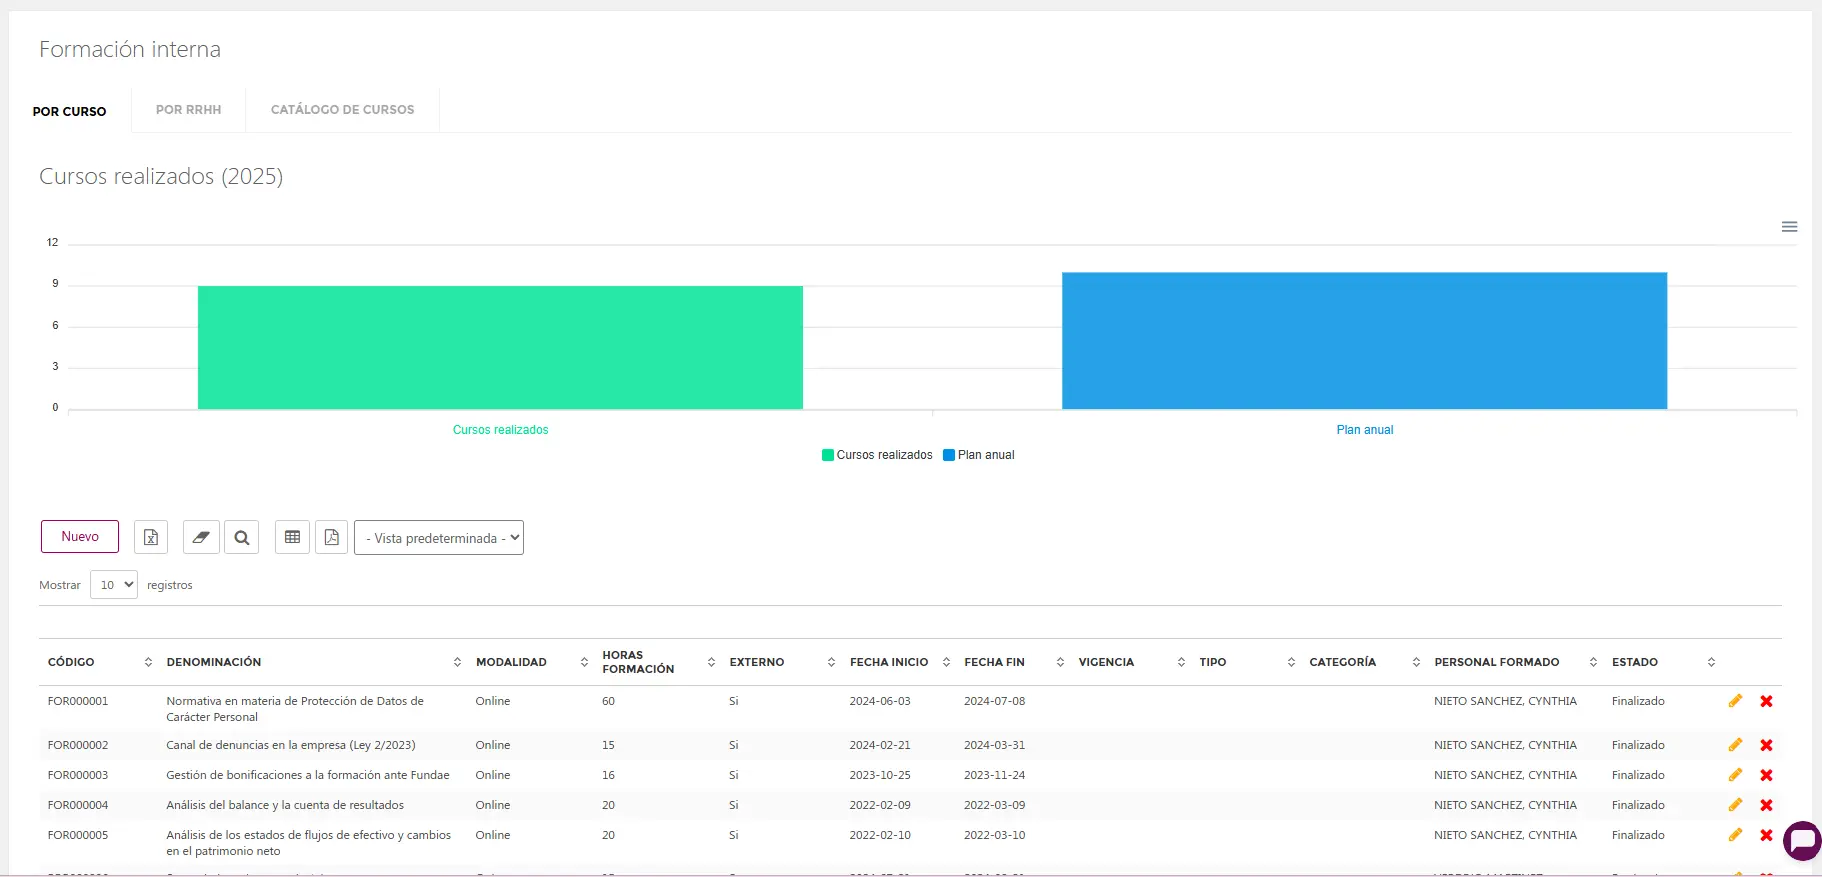Toggle Plan anual legend series
Image resolution: width=1822 pixels, height=877 pixels.
pos(979,455)
